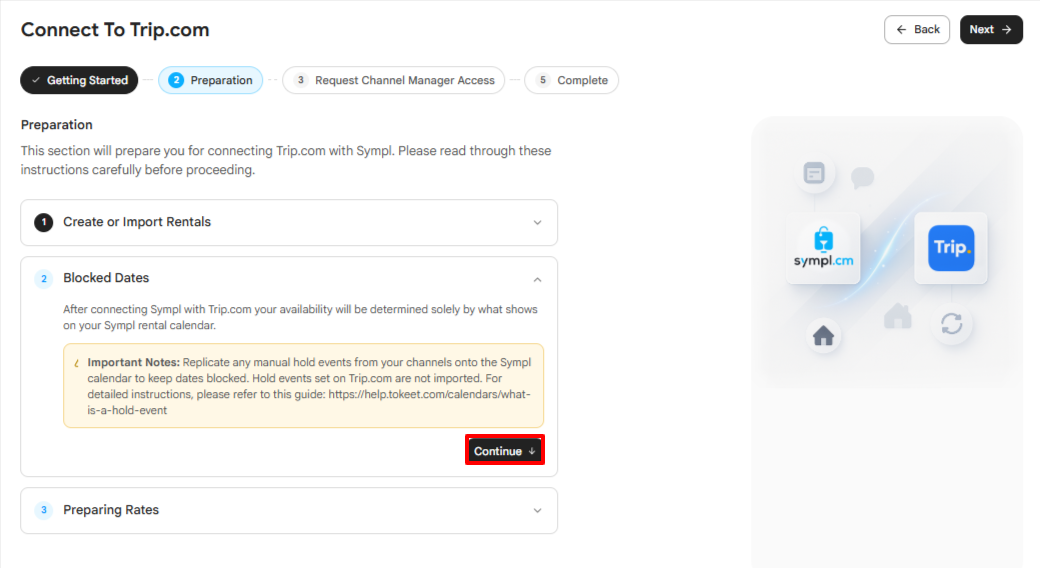Click the checkmark icon on Getting Started
This screenshot has height=568, width=1040.
coord(36,80)
